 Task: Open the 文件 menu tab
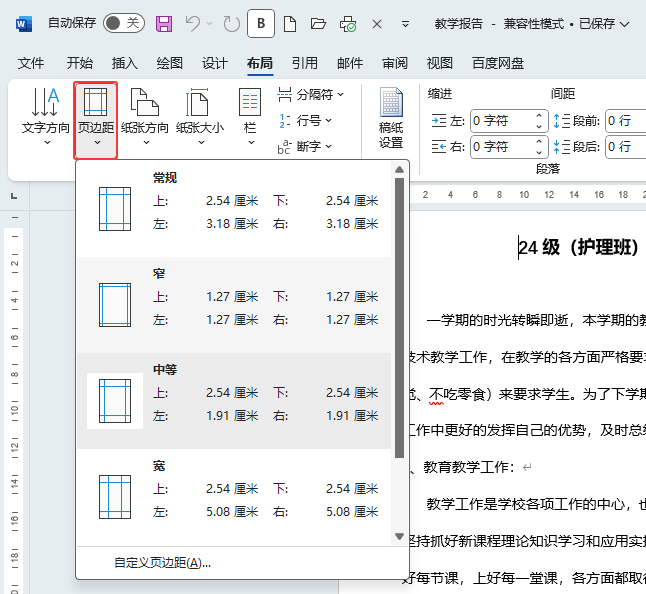click(31, 63)
